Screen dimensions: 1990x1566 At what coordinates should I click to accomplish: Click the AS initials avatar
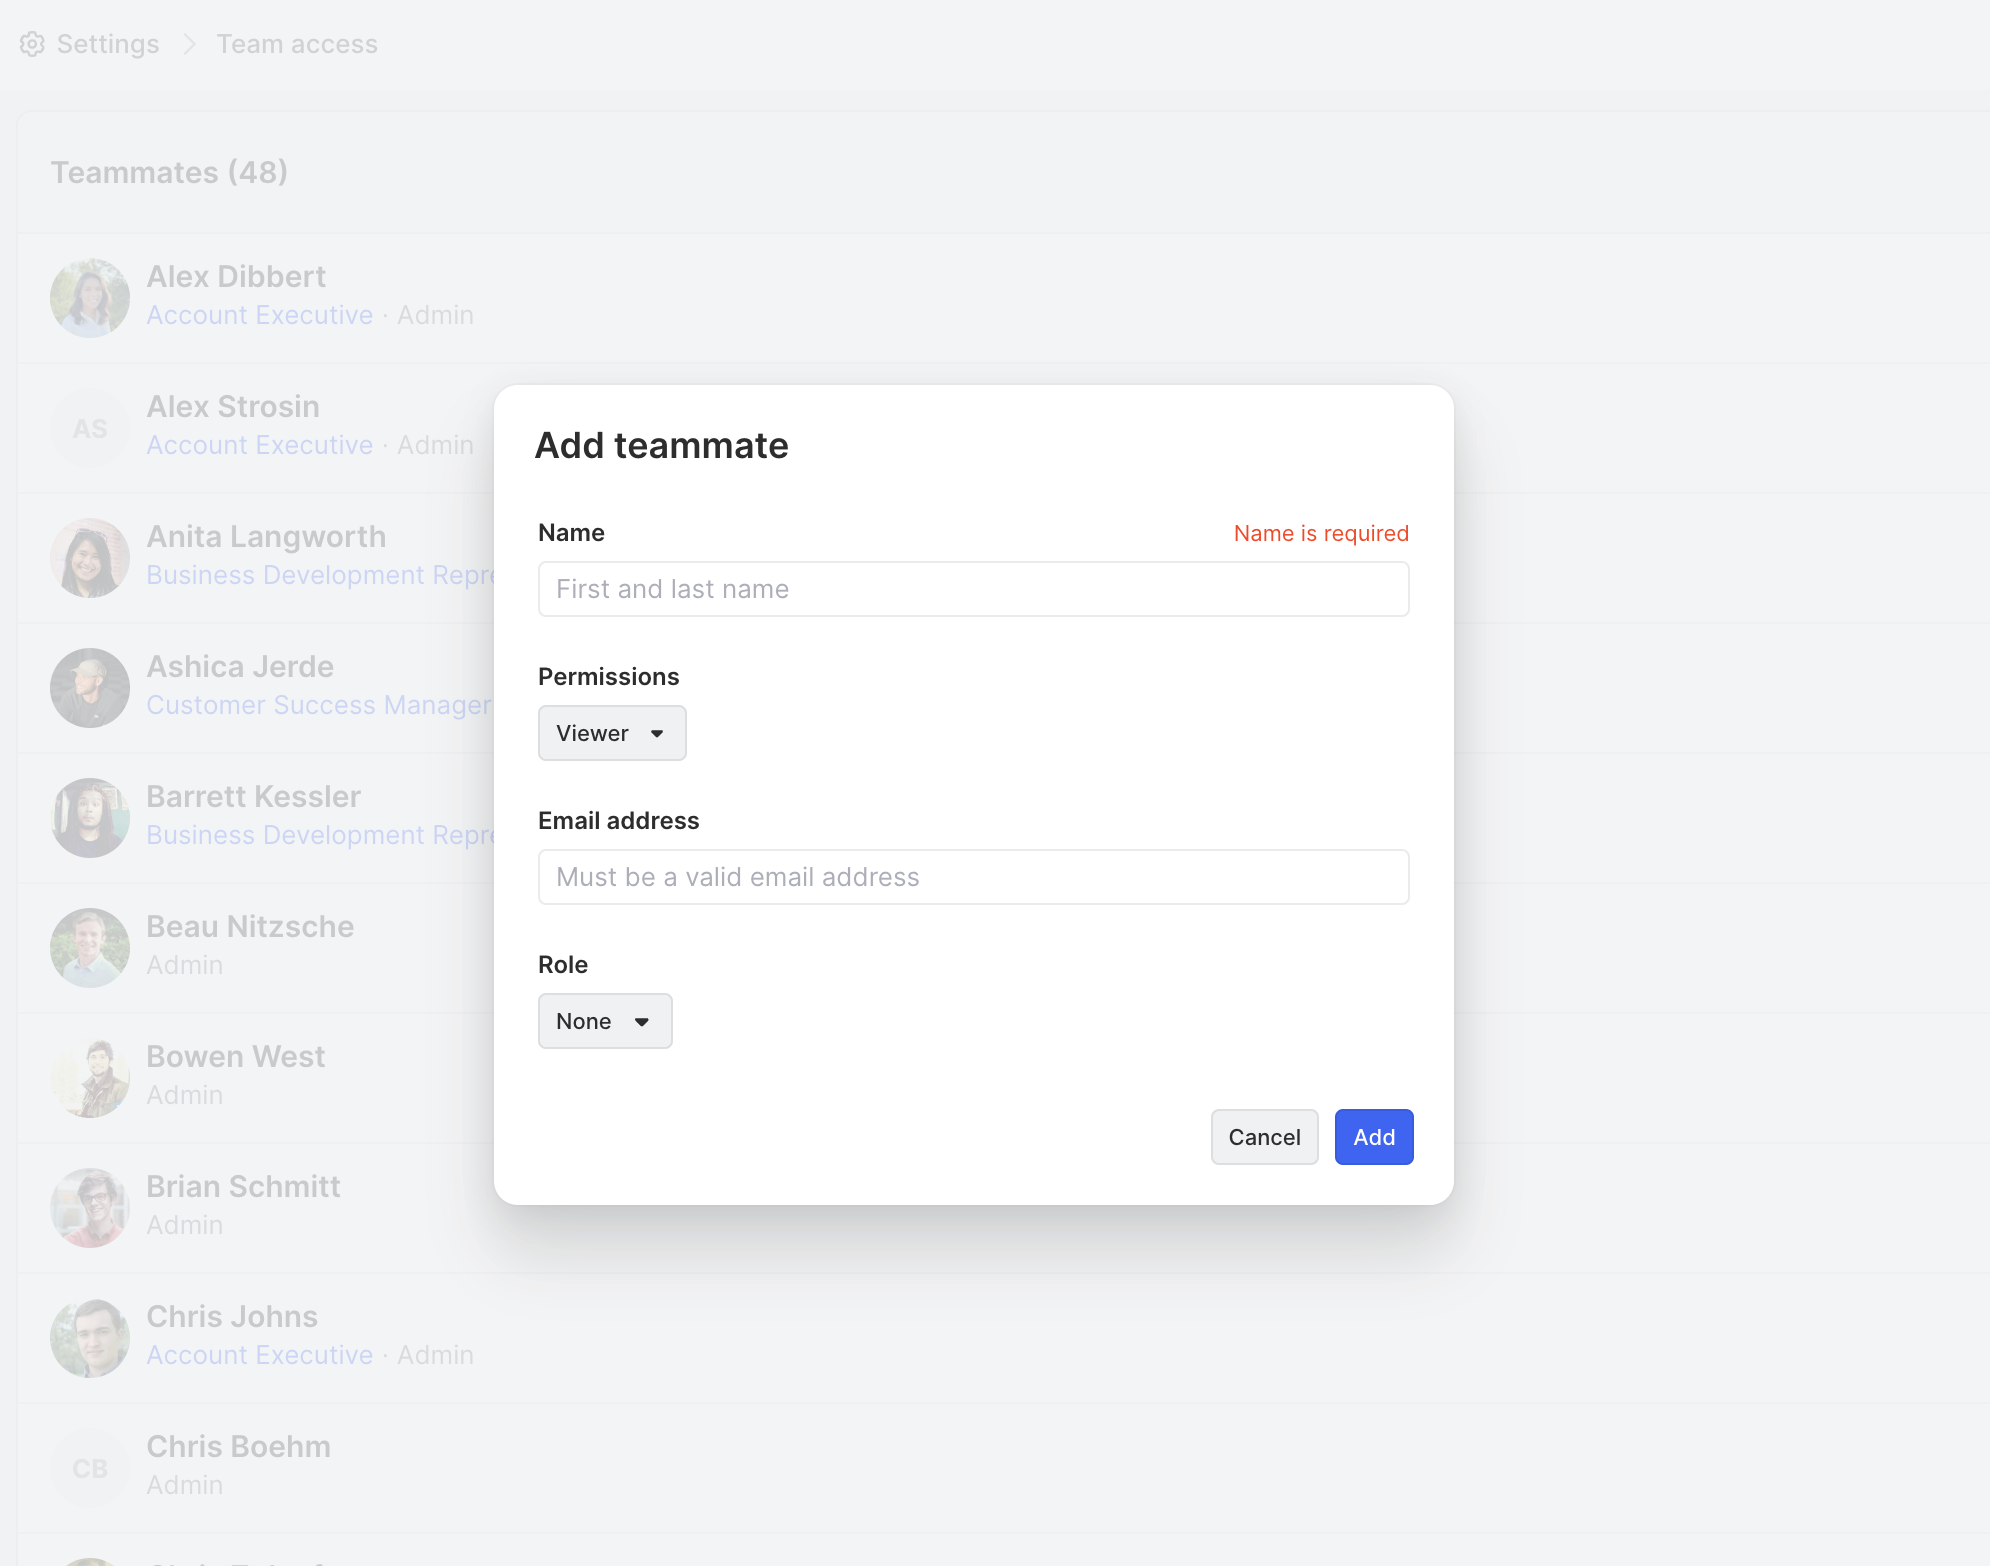click(x=90, y=428)
